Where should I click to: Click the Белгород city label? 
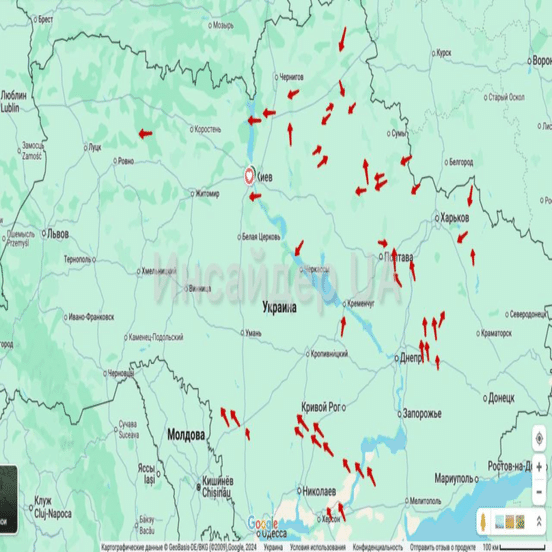click(x=461, y=162)
